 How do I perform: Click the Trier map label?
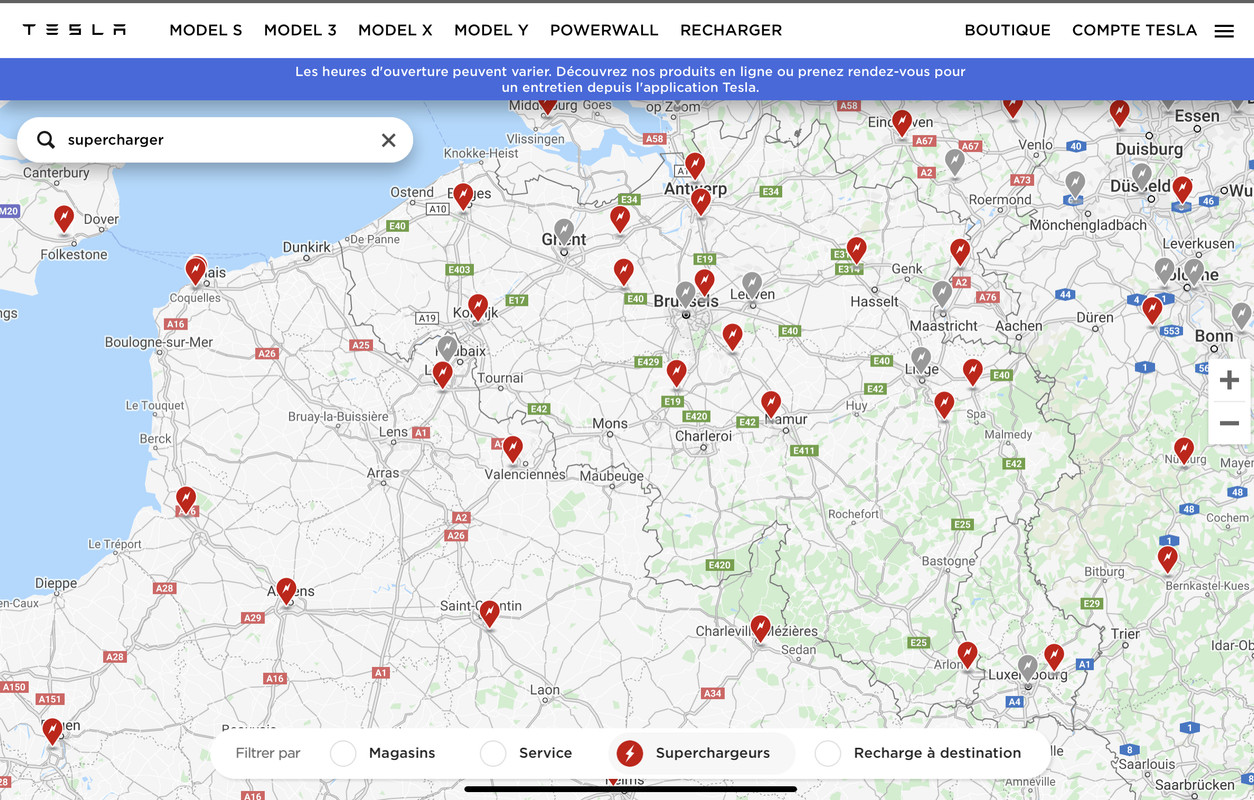1125,633
